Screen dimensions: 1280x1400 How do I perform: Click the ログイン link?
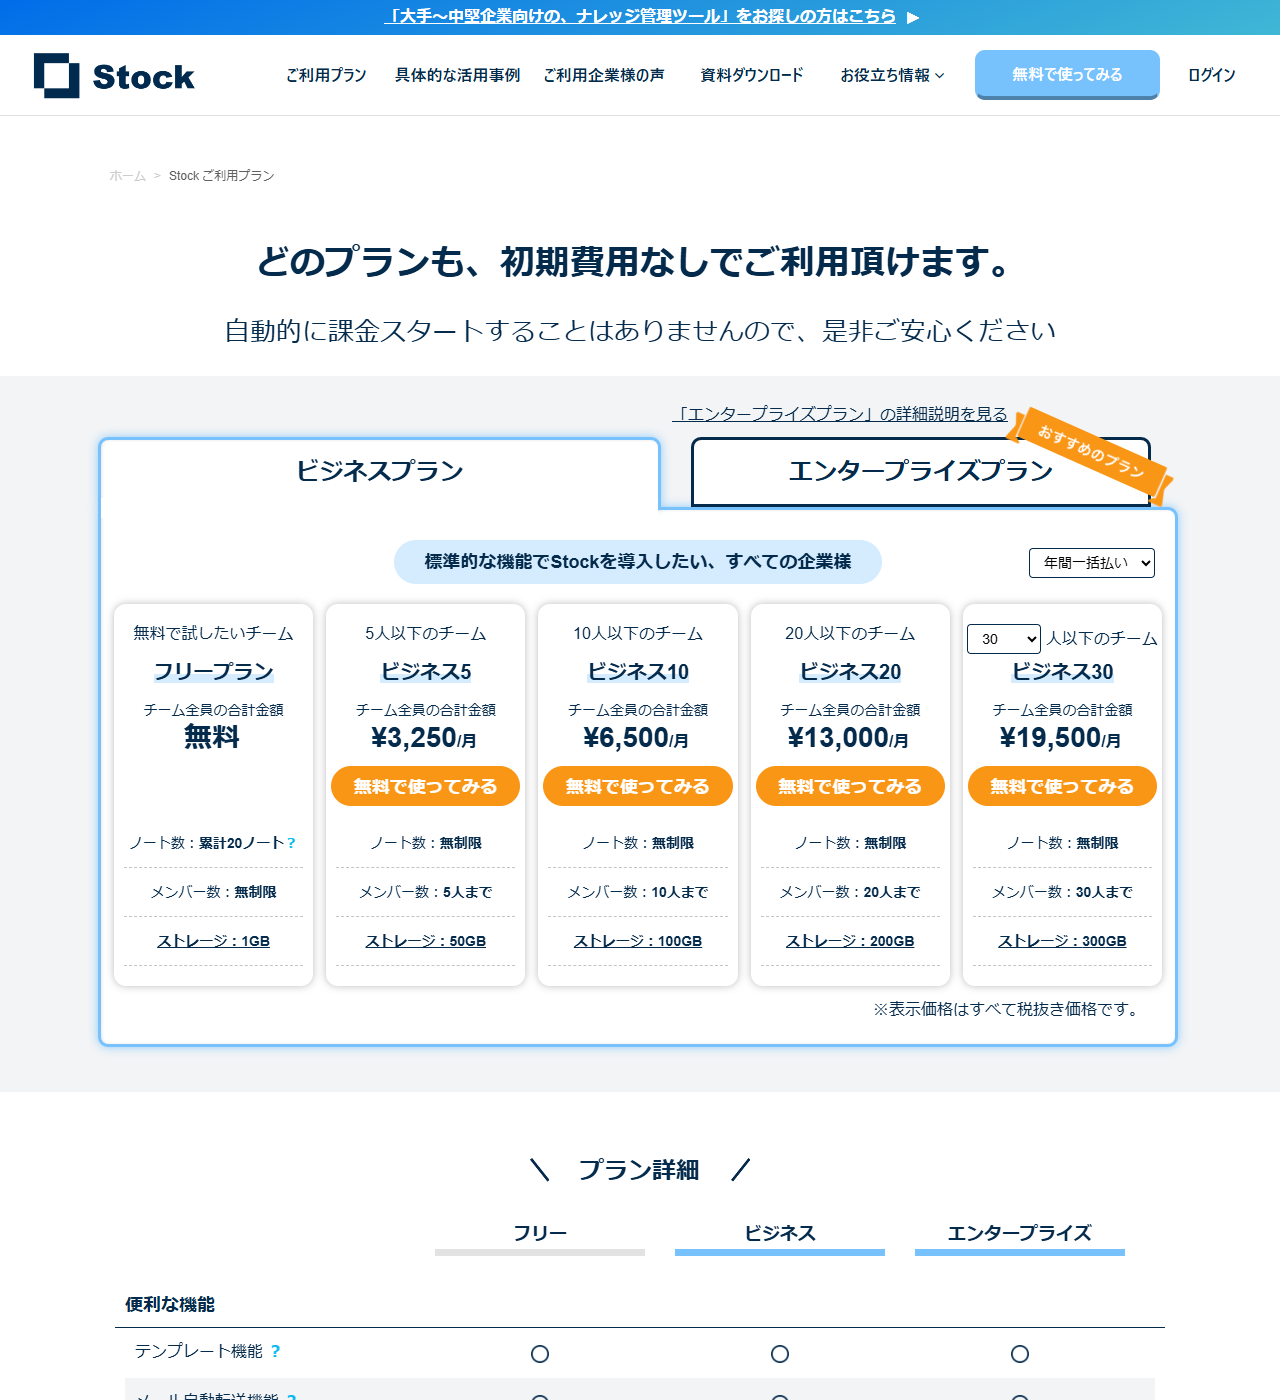[1212, 75]
